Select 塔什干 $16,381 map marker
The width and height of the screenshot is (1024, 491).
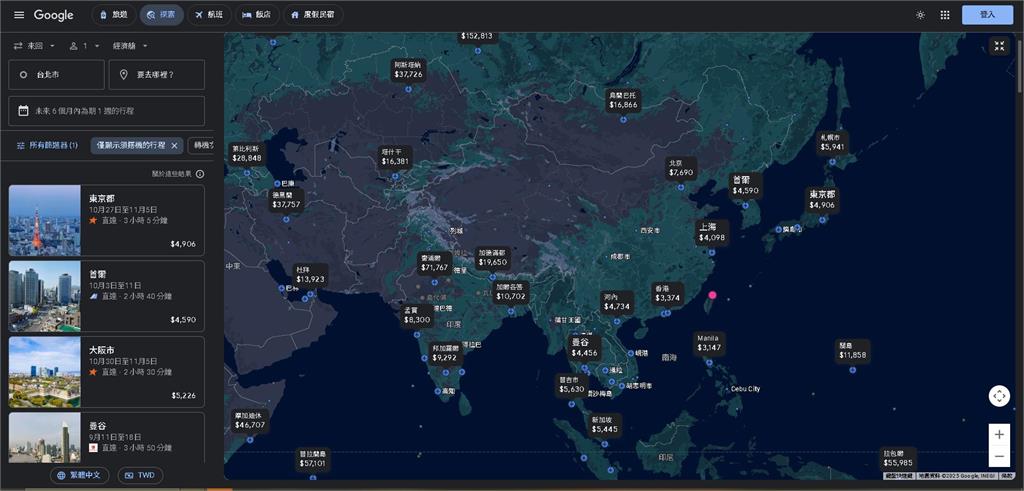point(395,157)
